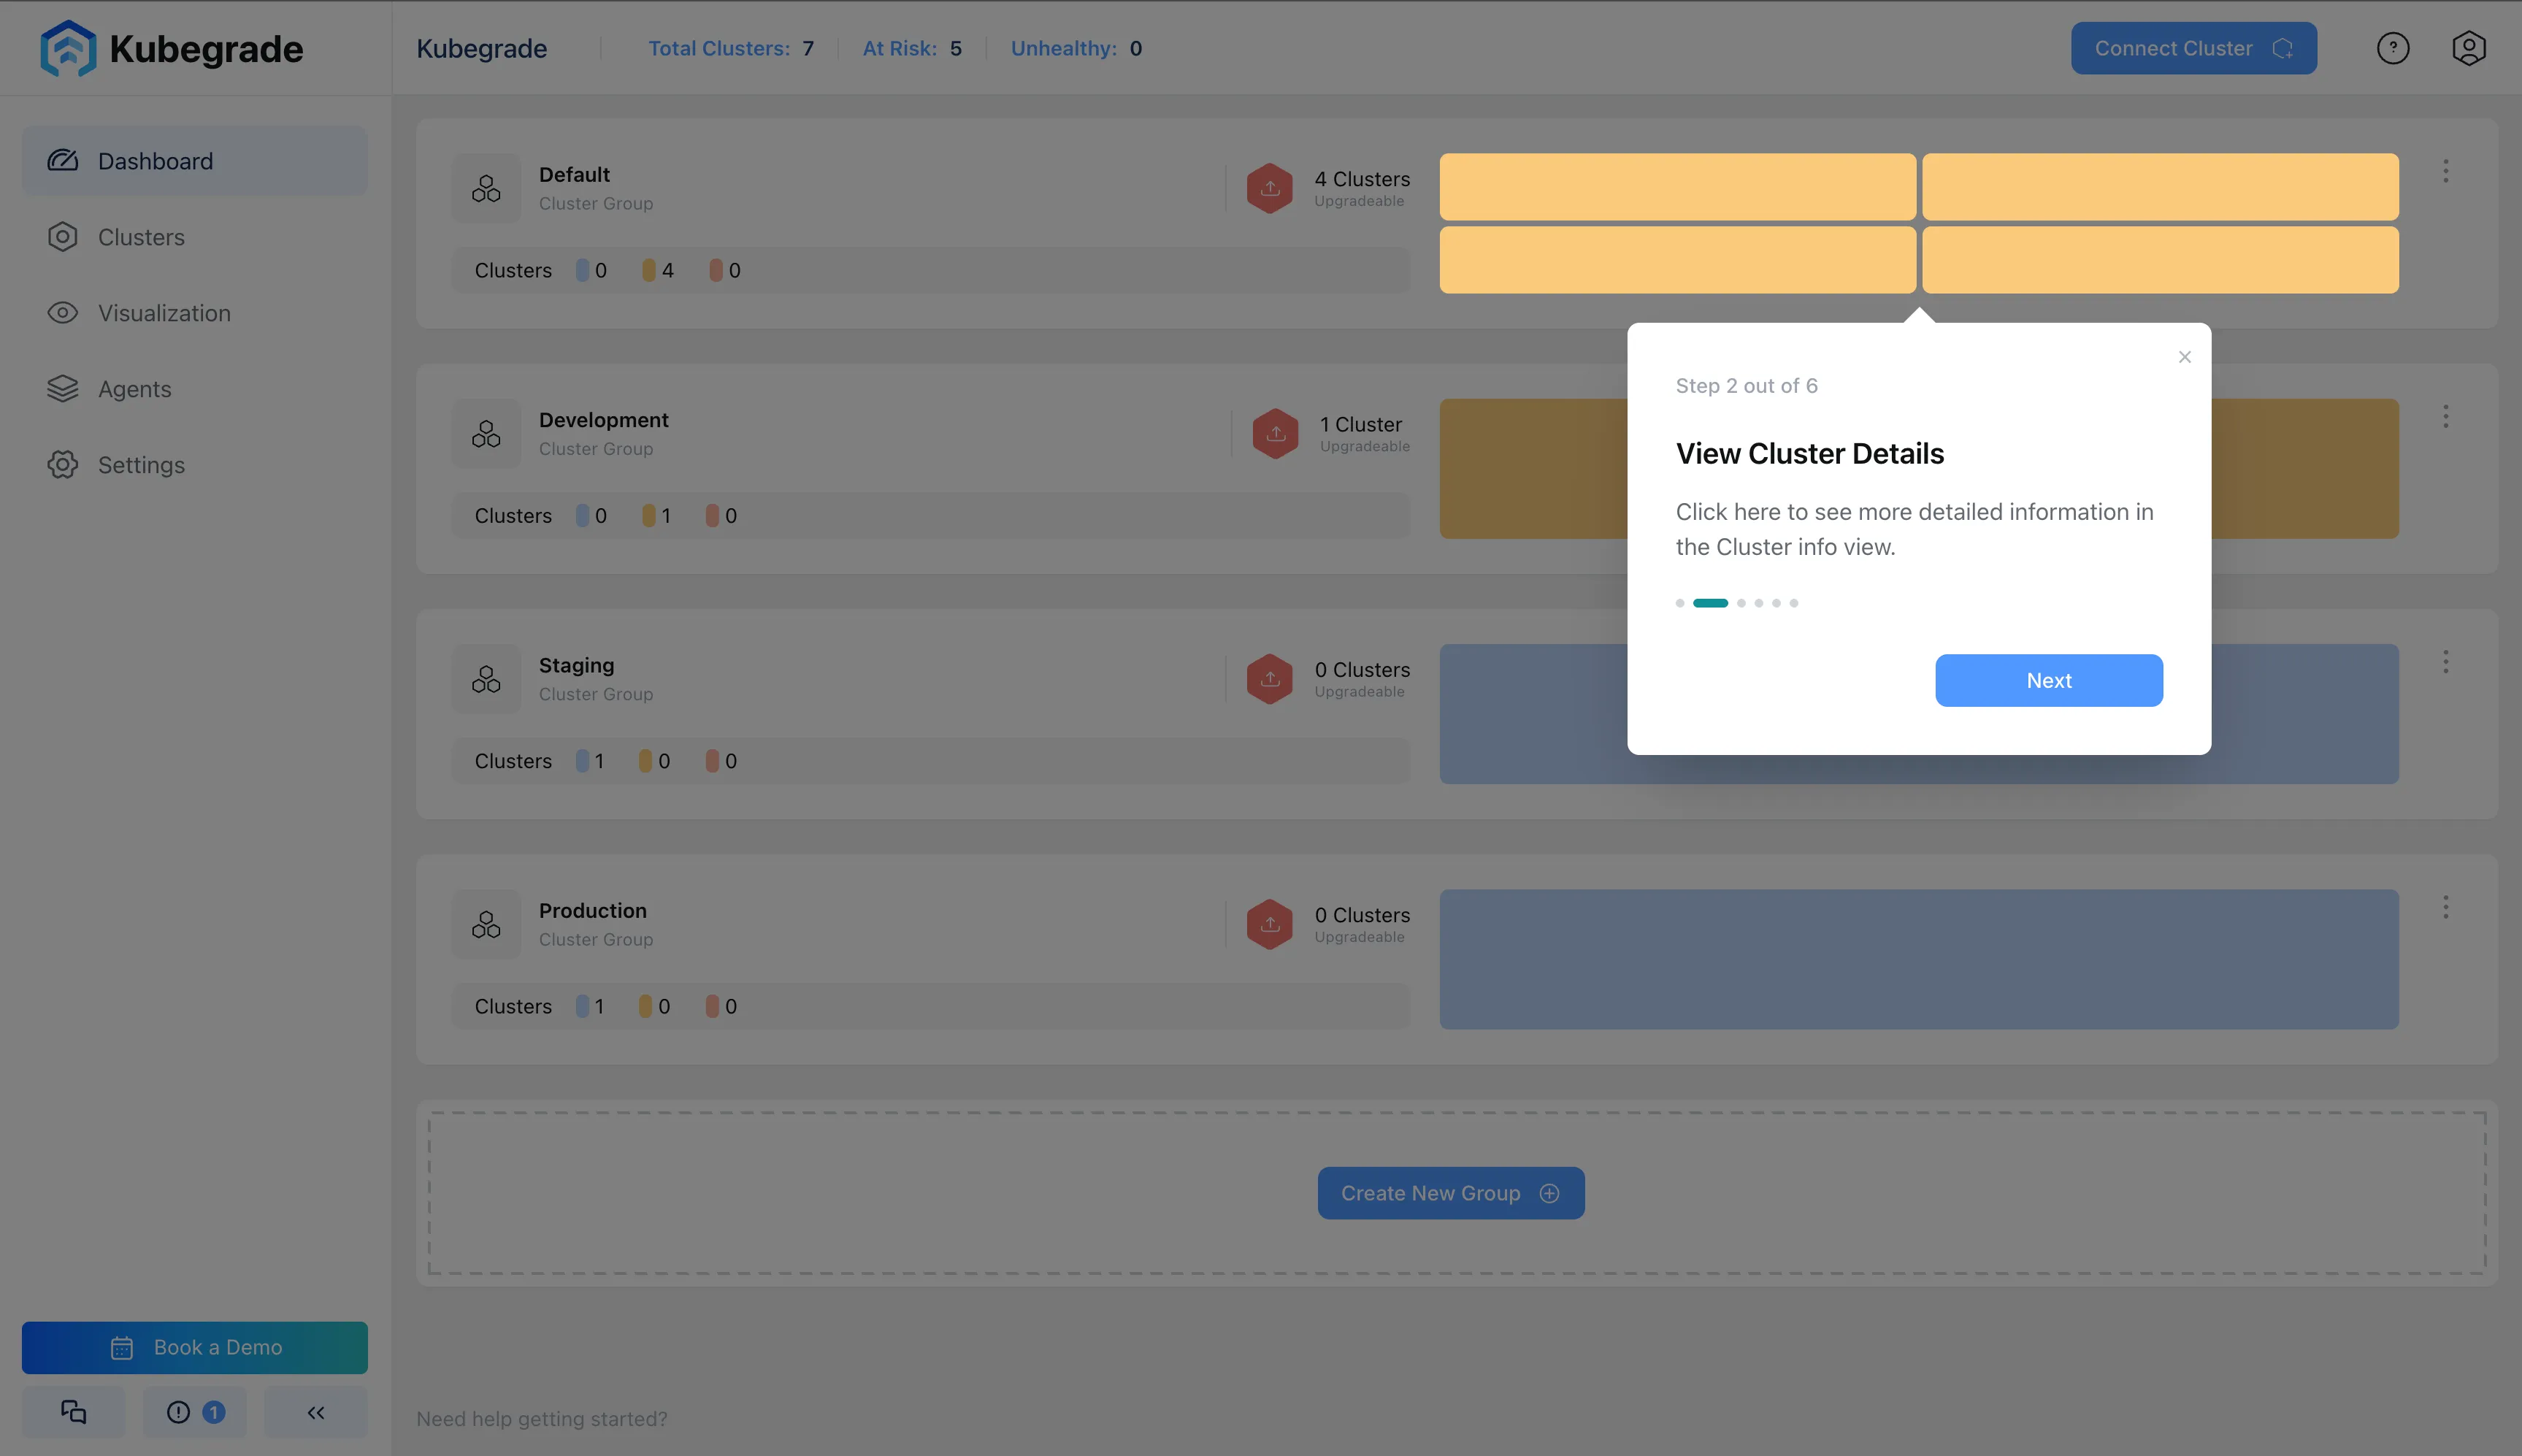Click the Book a Demo button
This screenshot has width=2522, height=1456.
point(195,1348)
